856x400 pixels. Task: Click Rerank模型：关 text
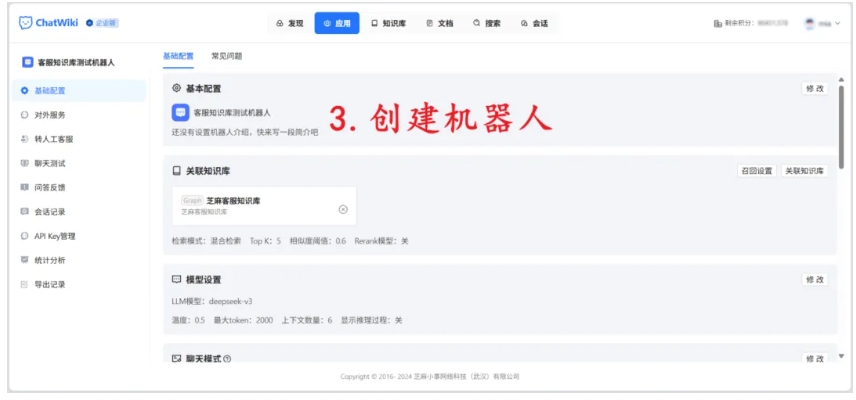coord(381,241)
